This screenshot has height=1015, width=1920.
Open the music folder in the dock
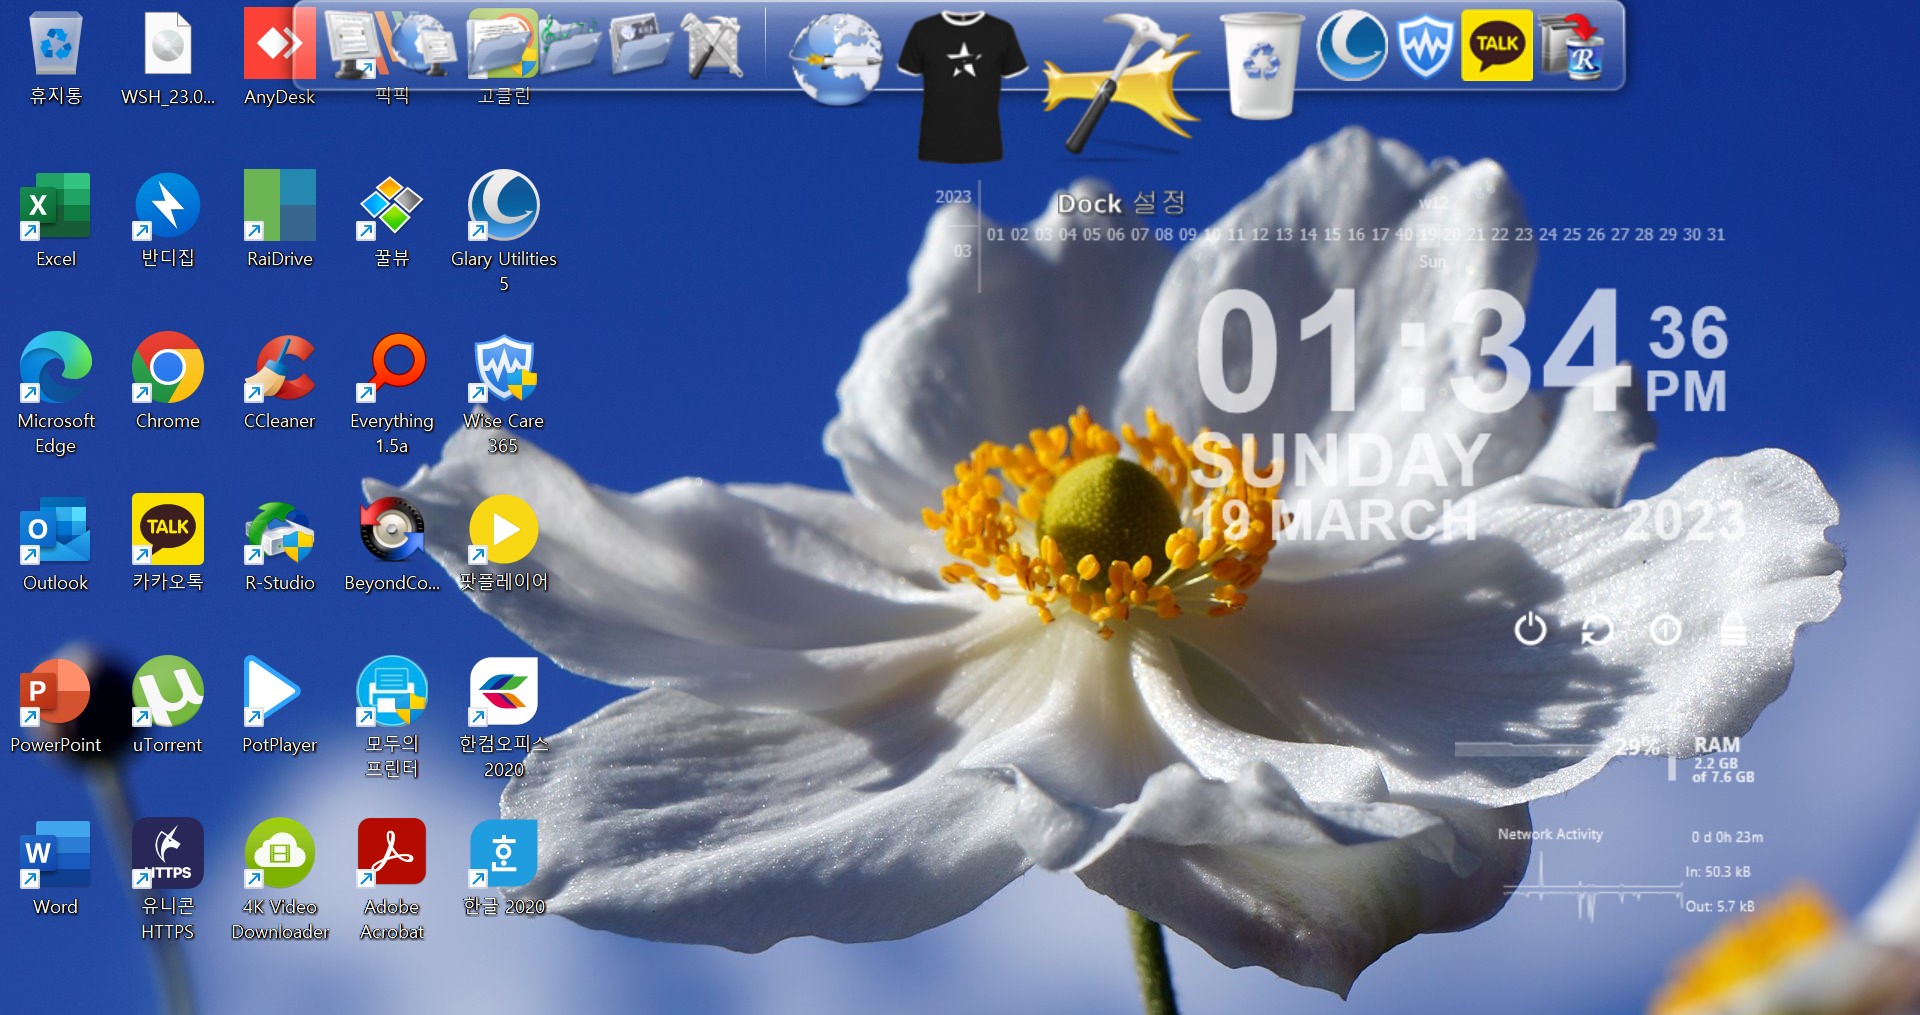tap(569, 45)
